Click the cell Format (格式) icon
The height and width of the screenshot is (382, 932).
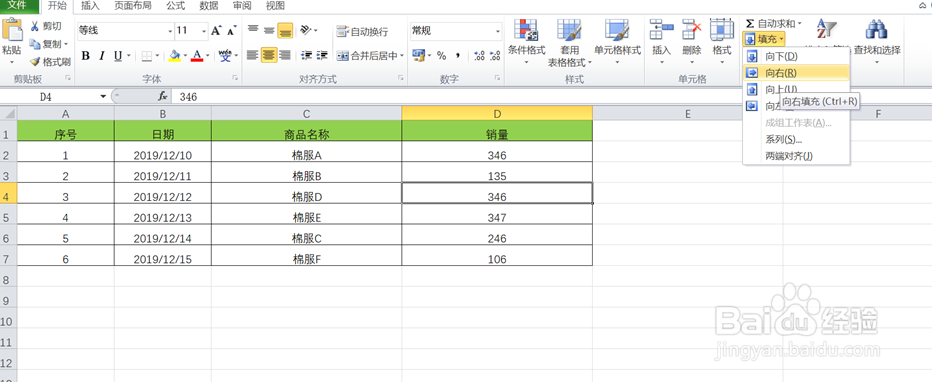722,30
